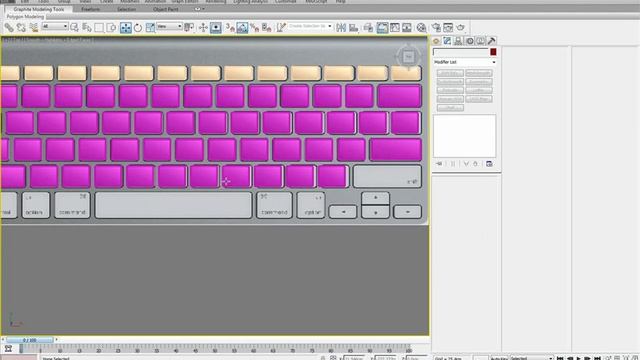Toggle the Window/Crossing selection mode
This screenshot has height=360, width=640.
pyautogui.click(x=111, y=28)
